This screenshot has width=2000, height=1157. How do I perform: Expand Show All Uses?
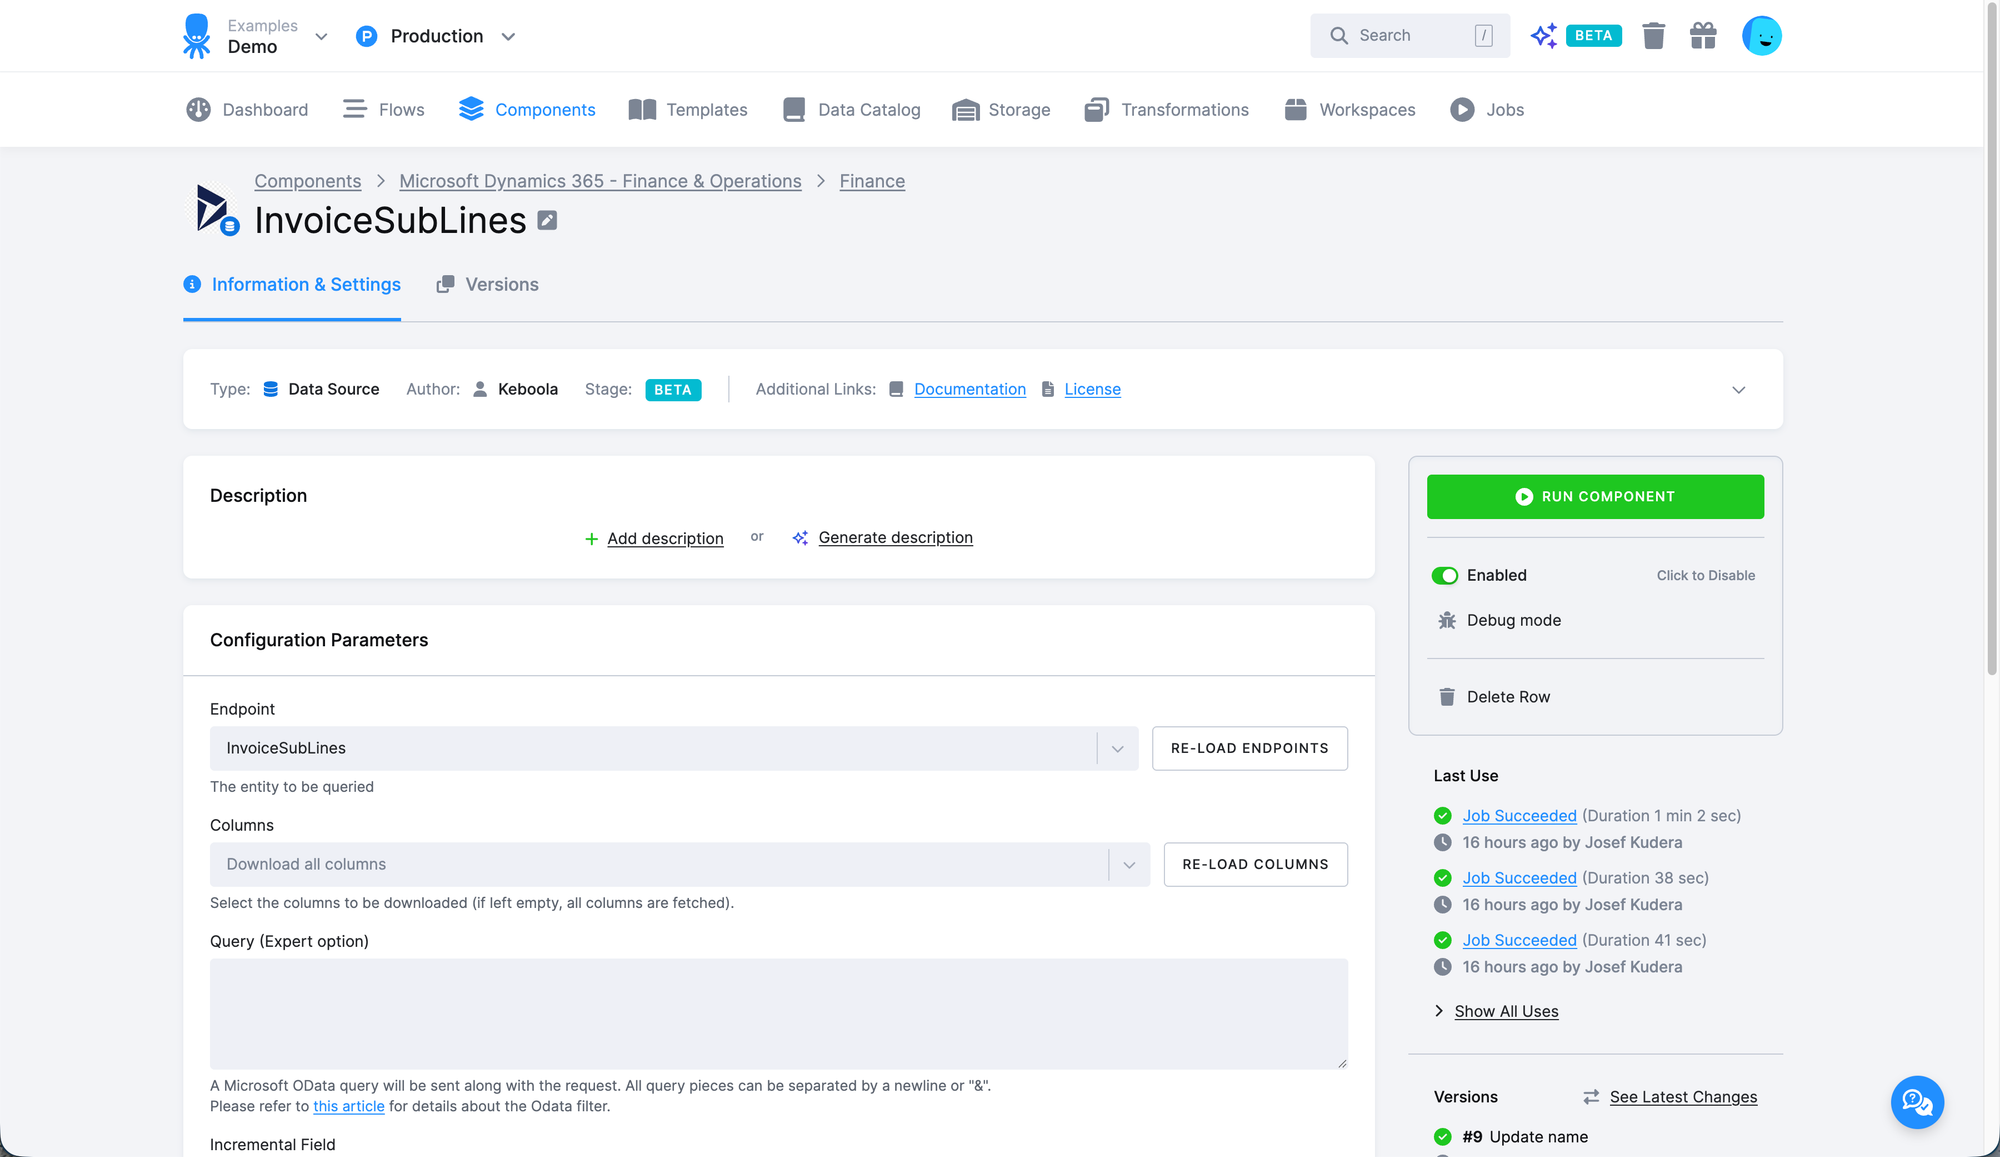(x=1505, y=1011)
